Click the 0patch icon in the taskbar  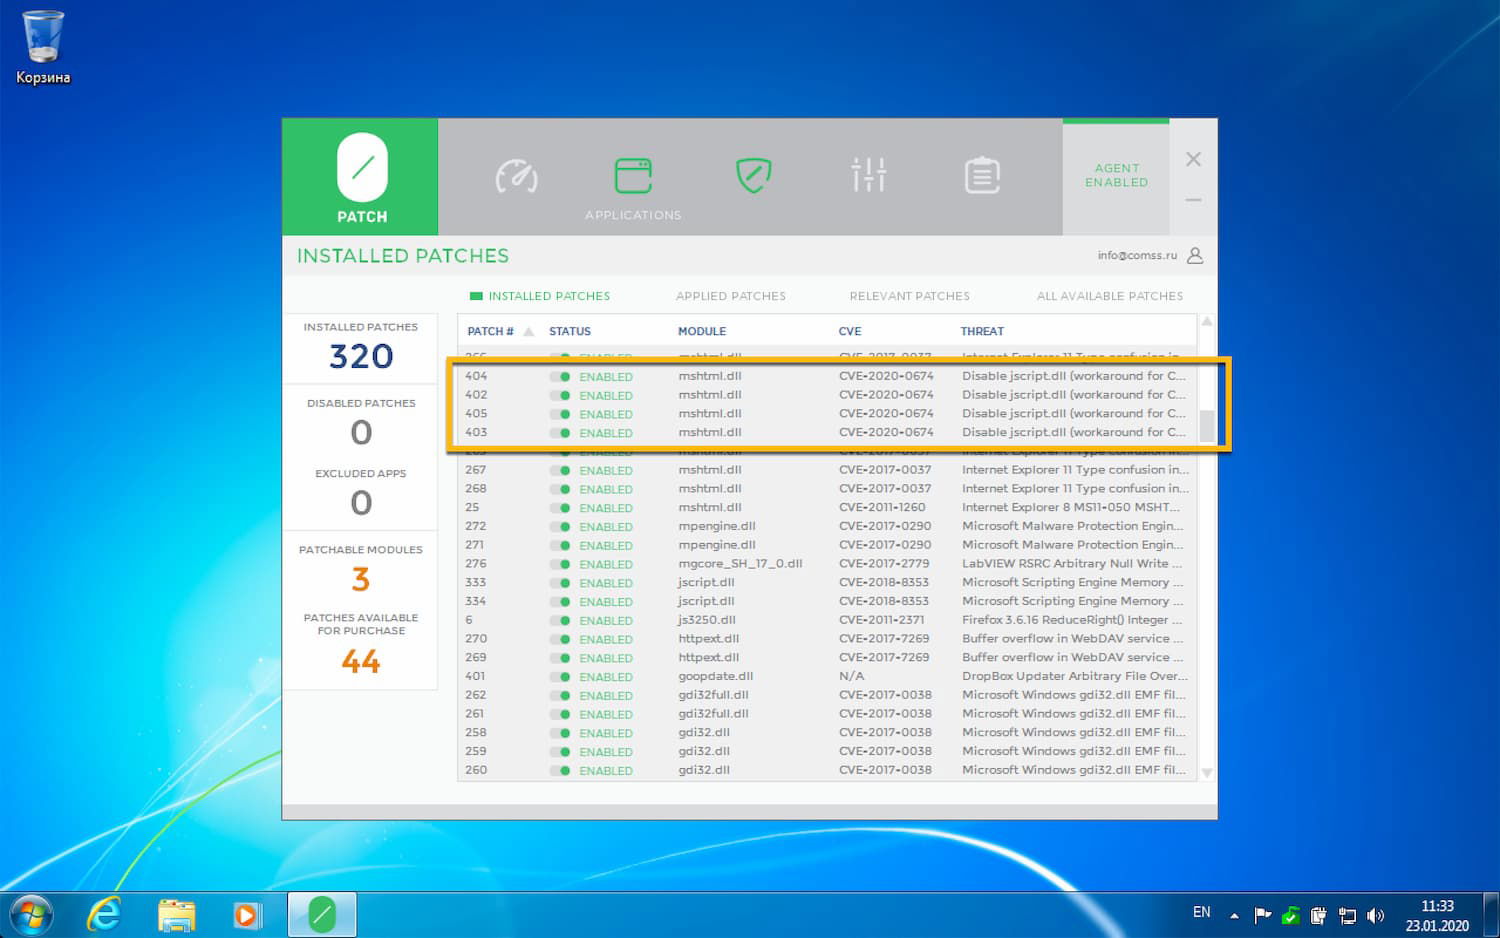(321, 913)
